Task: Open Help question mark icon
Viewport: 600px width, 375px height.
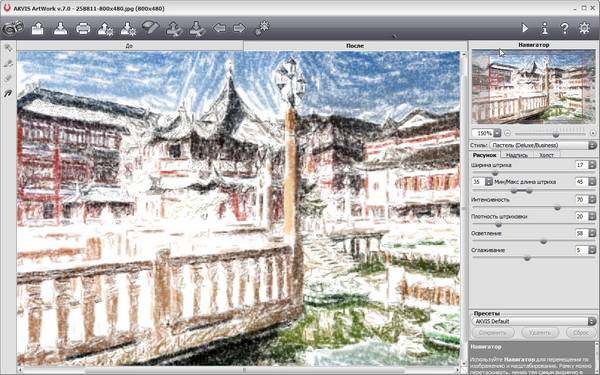Action: [564, 28]
